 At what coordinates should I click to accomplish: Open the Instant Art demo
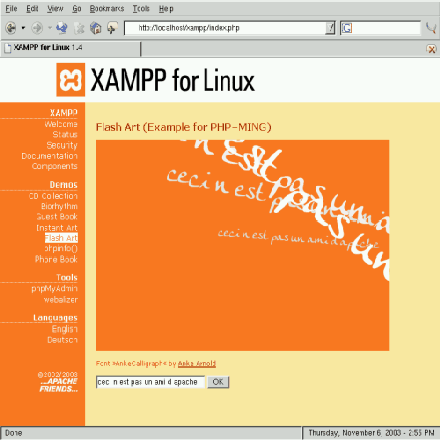[57, 228]
